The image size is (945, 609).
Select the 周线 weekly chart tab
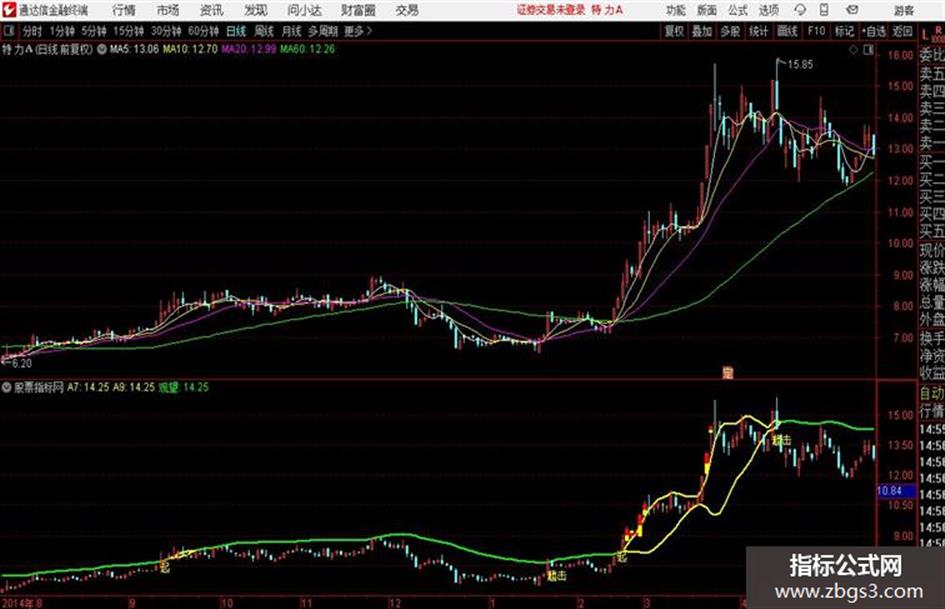[x=264, y=31]
